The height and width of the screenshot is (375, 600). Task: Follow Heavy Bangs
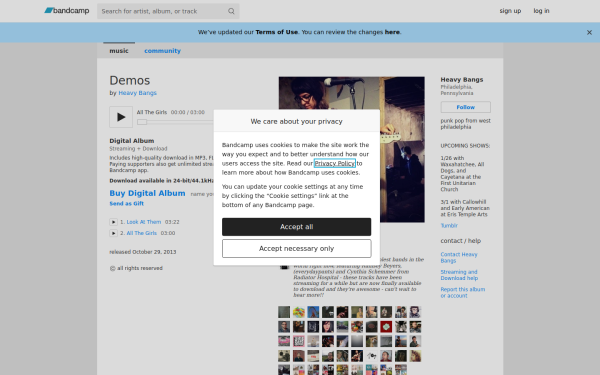click(465, 107)
